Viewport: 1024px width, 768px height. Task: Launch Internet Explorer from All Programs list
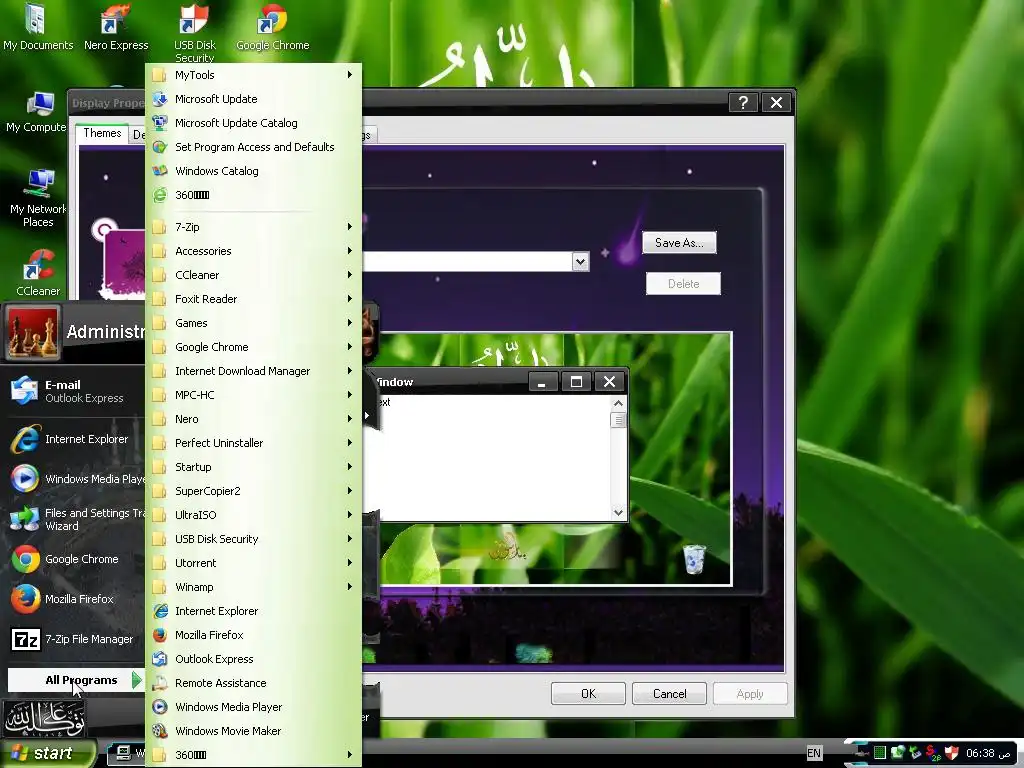[x=253, y=611]
